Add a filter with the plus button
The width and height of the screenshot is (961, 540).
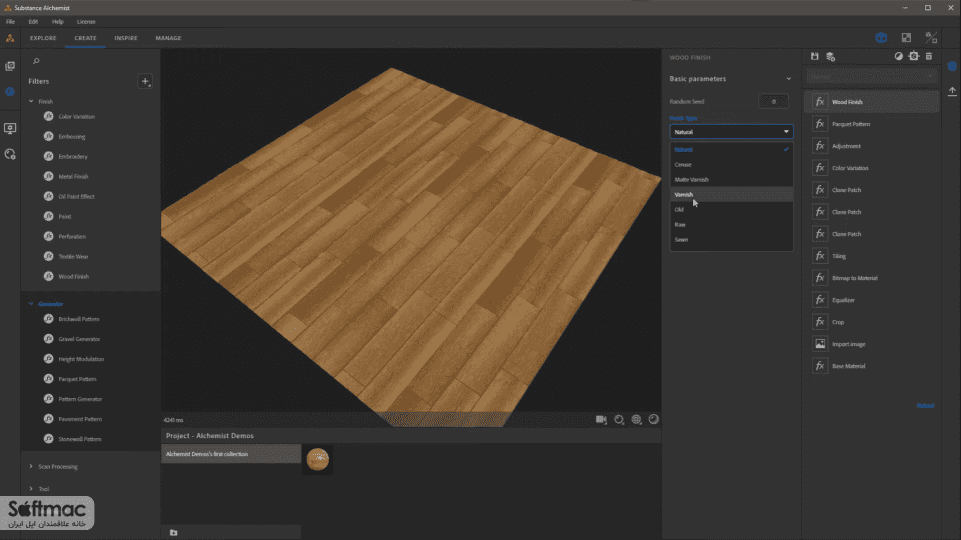coord(145,81)
